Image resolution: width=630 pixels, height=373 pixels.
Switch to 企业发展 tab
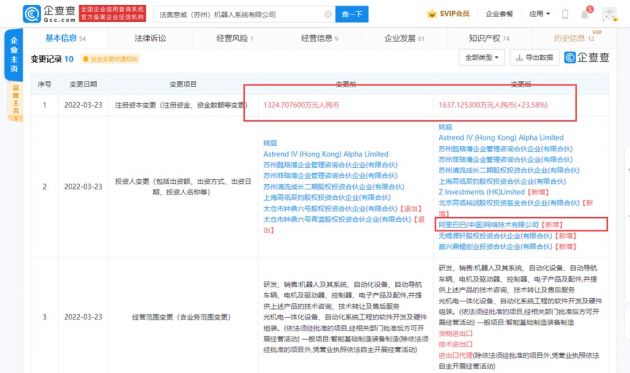tap(404, 38)
